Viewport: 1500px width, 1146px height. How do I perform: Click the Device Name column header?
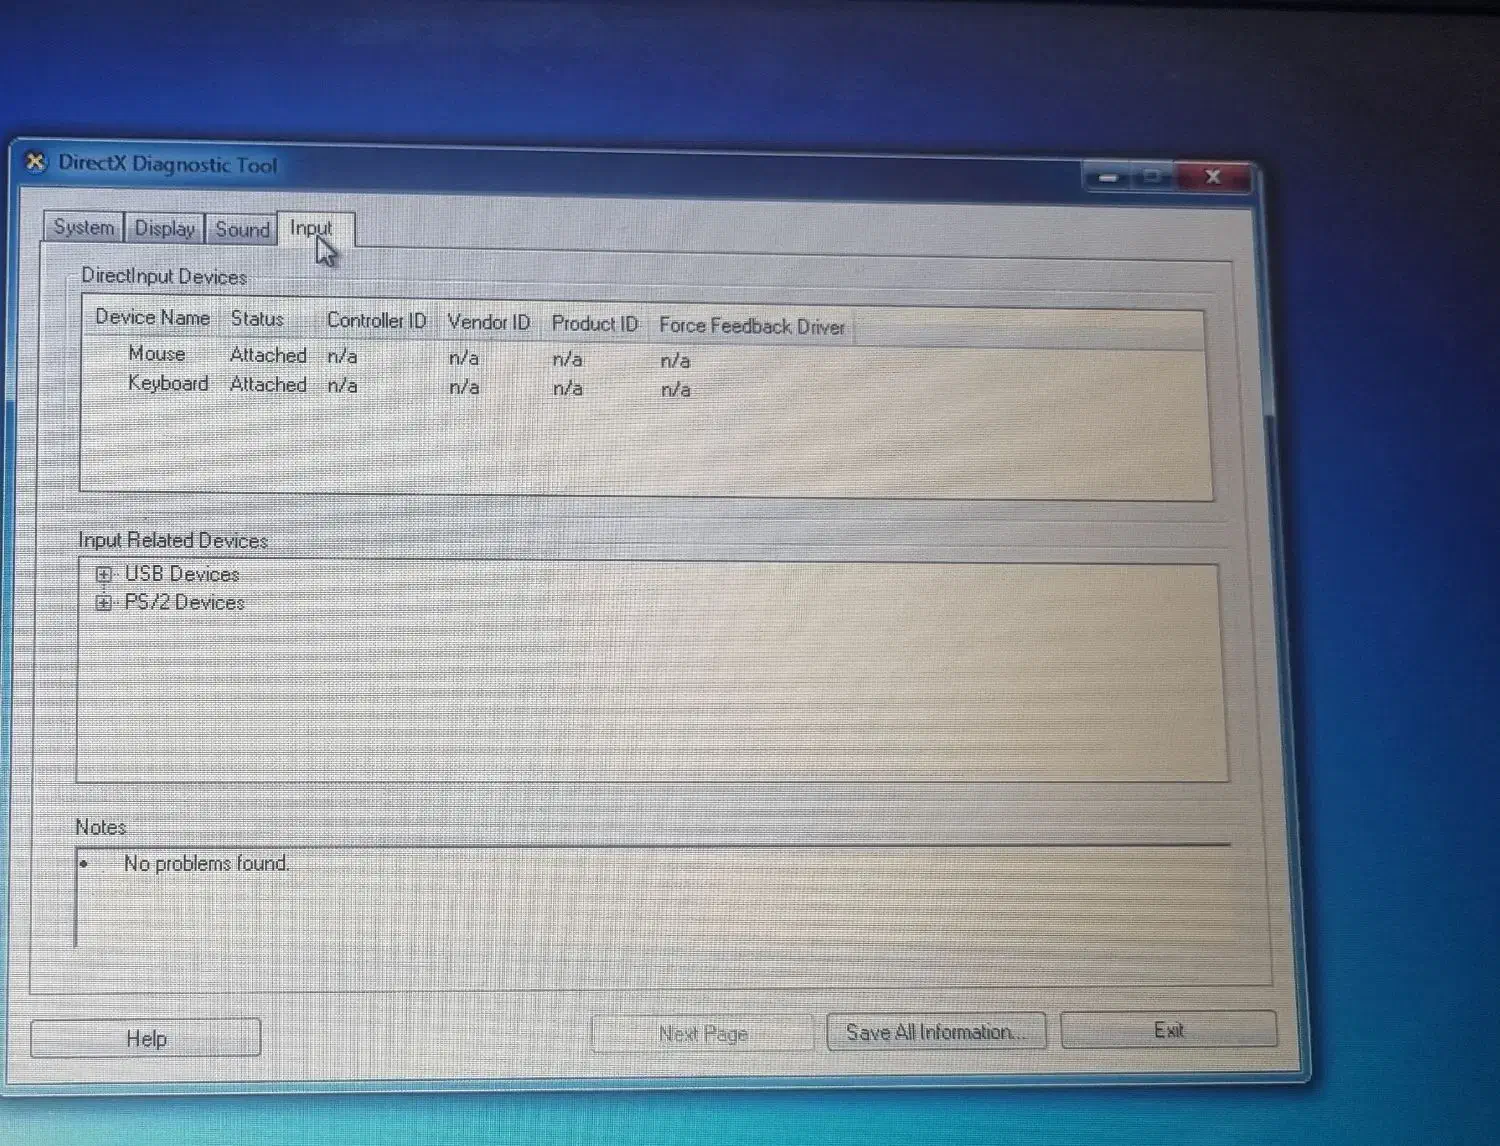pyautogui.click(x=152, y=318)
